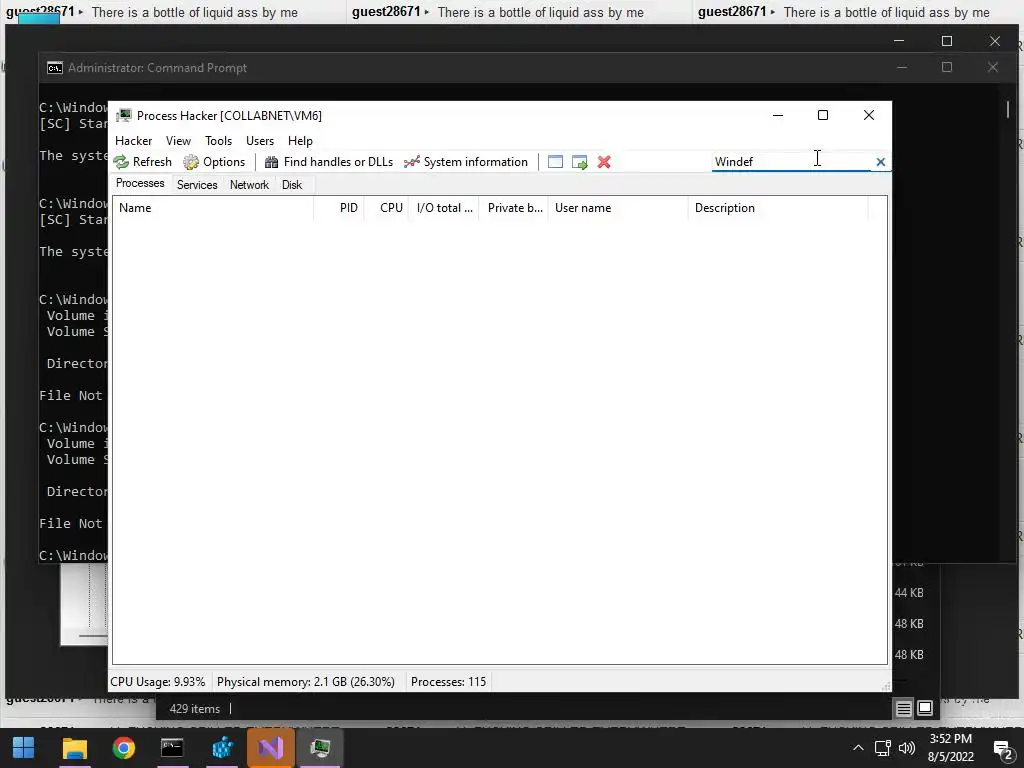Click the Process Hacker title bar icon
The width and height of the screenshot is (1024, 768).
tap(123, 116)
